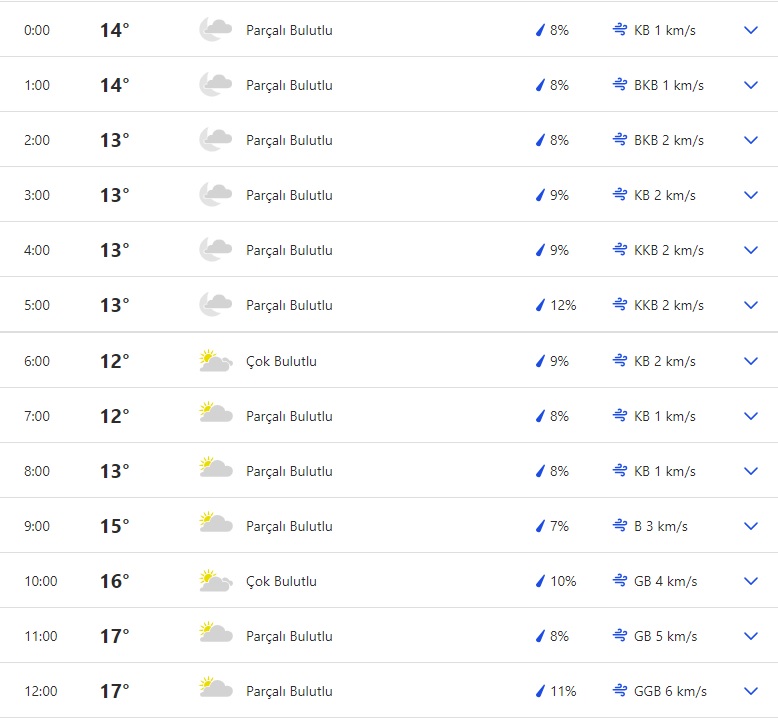Click the sun-cloud icon at 8:00

click(x=215, y=471)
